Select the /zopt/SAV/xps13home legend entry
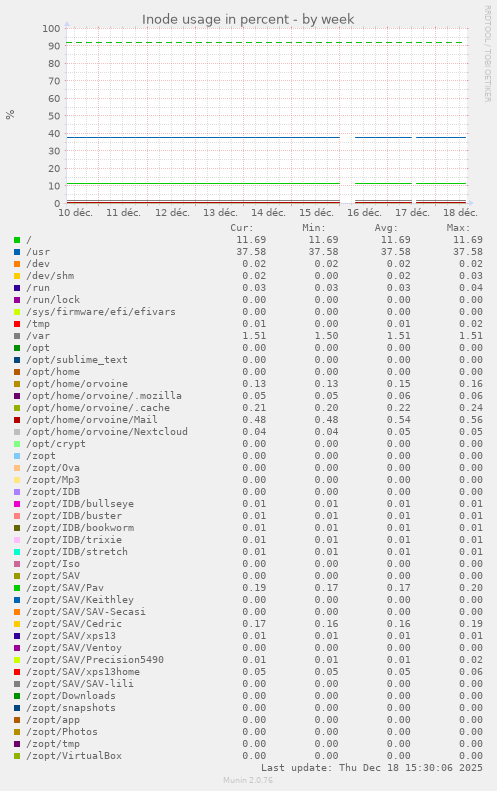 pos(83,672)
